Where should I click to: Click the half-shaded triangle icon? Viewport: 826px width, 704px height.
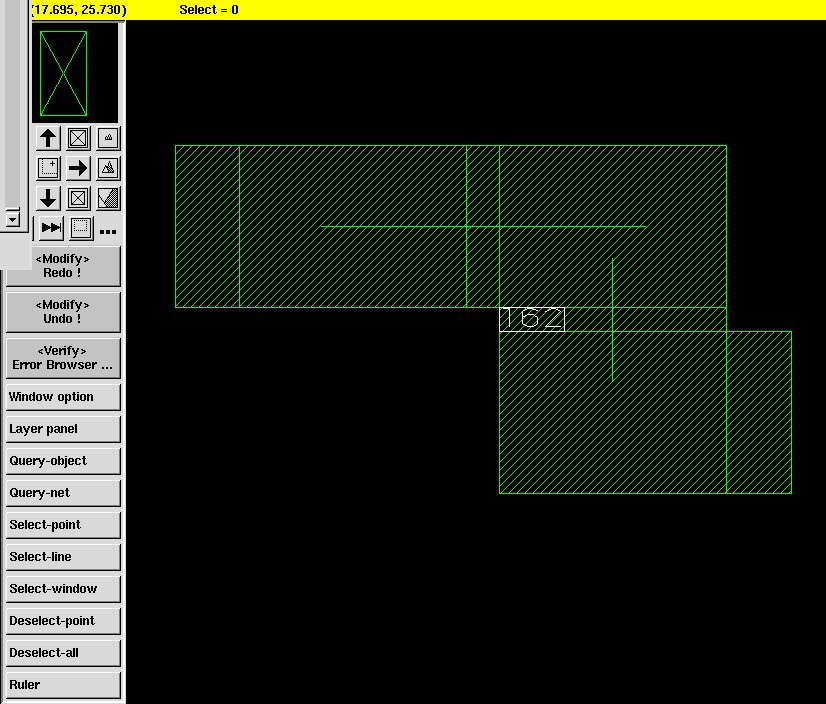pyautogui.click(x=108, y=198)
